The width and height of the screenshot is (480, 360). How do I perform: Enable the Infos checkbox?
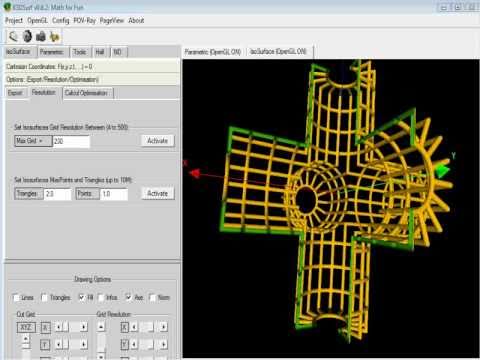click(101, 297)
